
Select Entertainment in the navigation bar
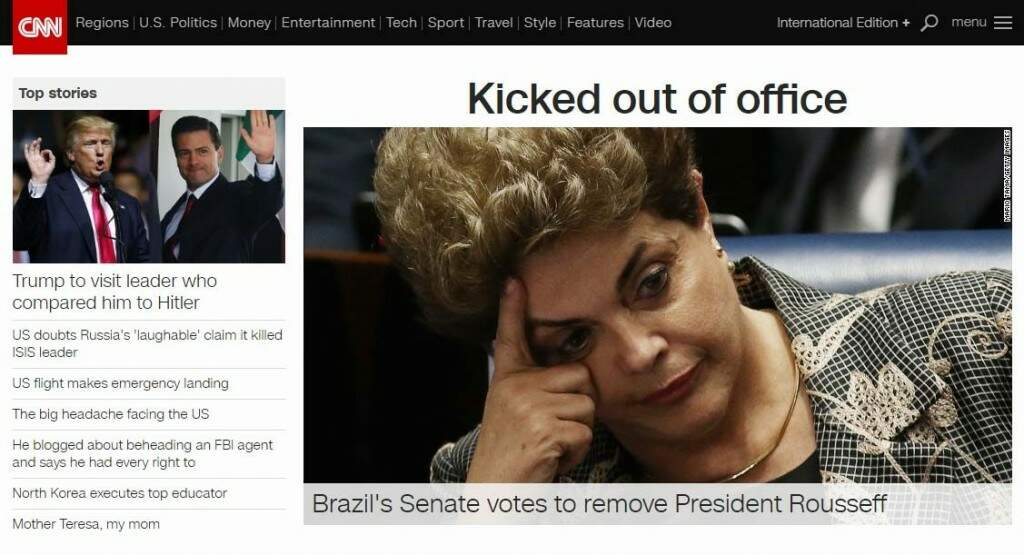(328, 23)
